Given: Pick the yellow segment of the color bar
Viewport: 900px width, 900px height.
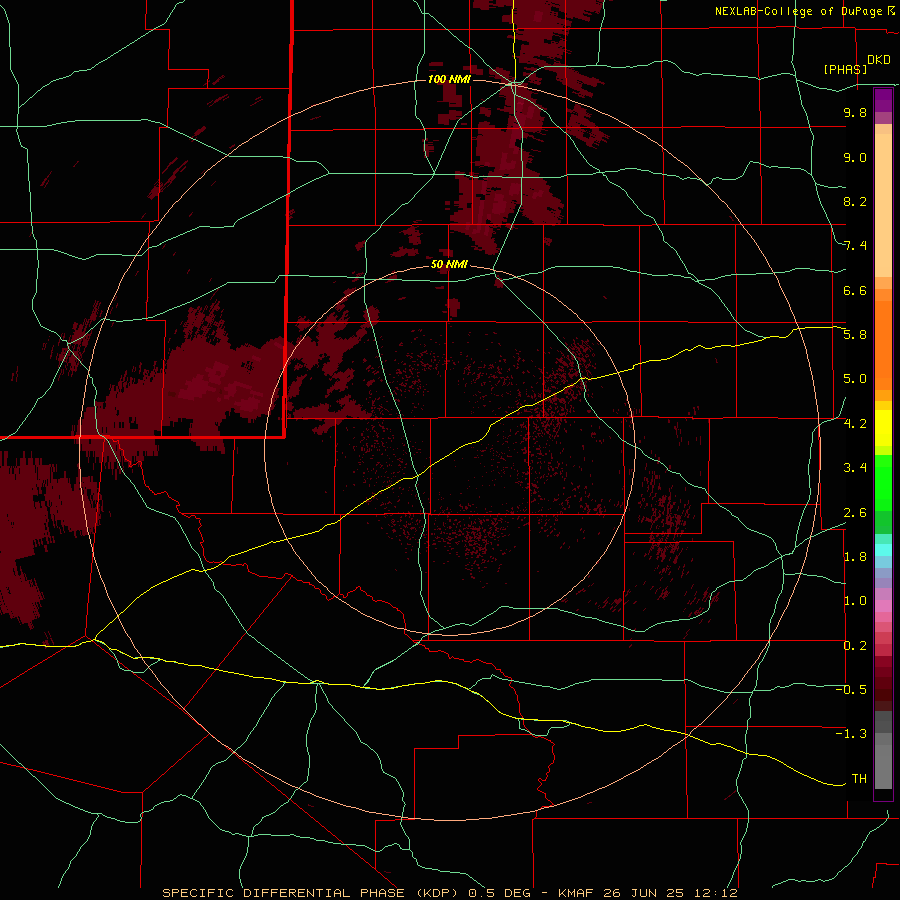Looking at the screenshot, I should point(883,428).
